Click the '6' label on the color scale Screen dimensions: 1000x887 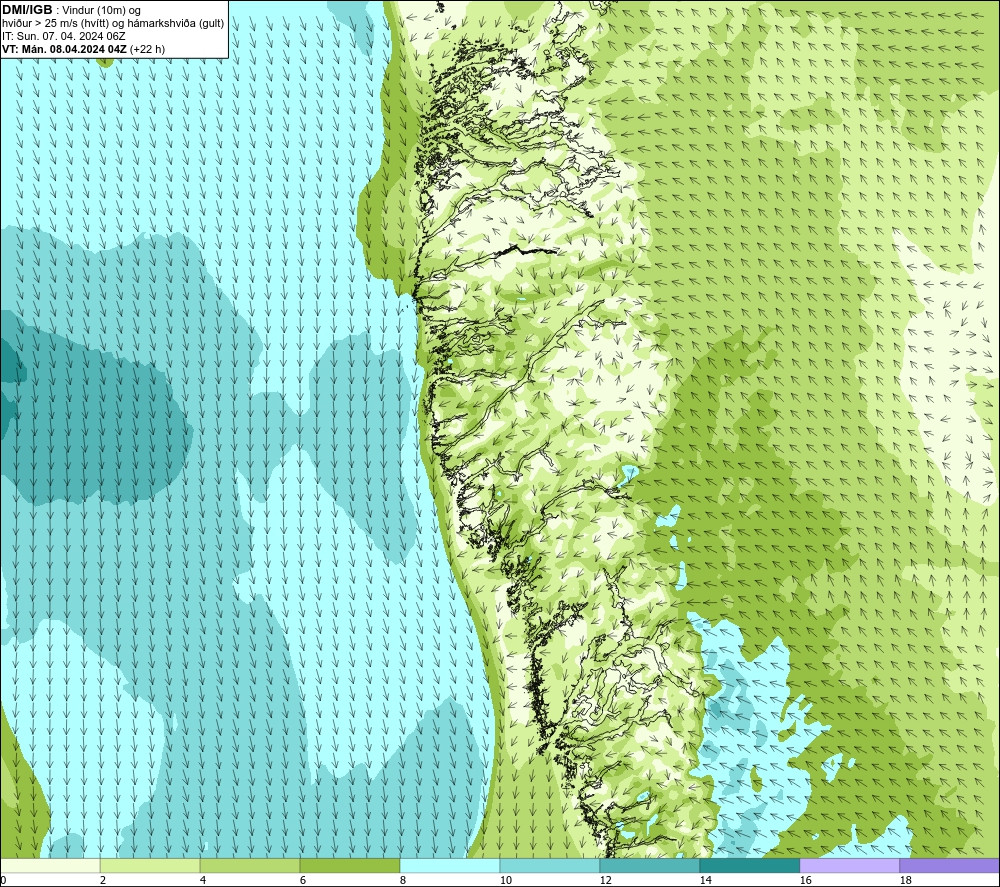click(x=302, y=880)
